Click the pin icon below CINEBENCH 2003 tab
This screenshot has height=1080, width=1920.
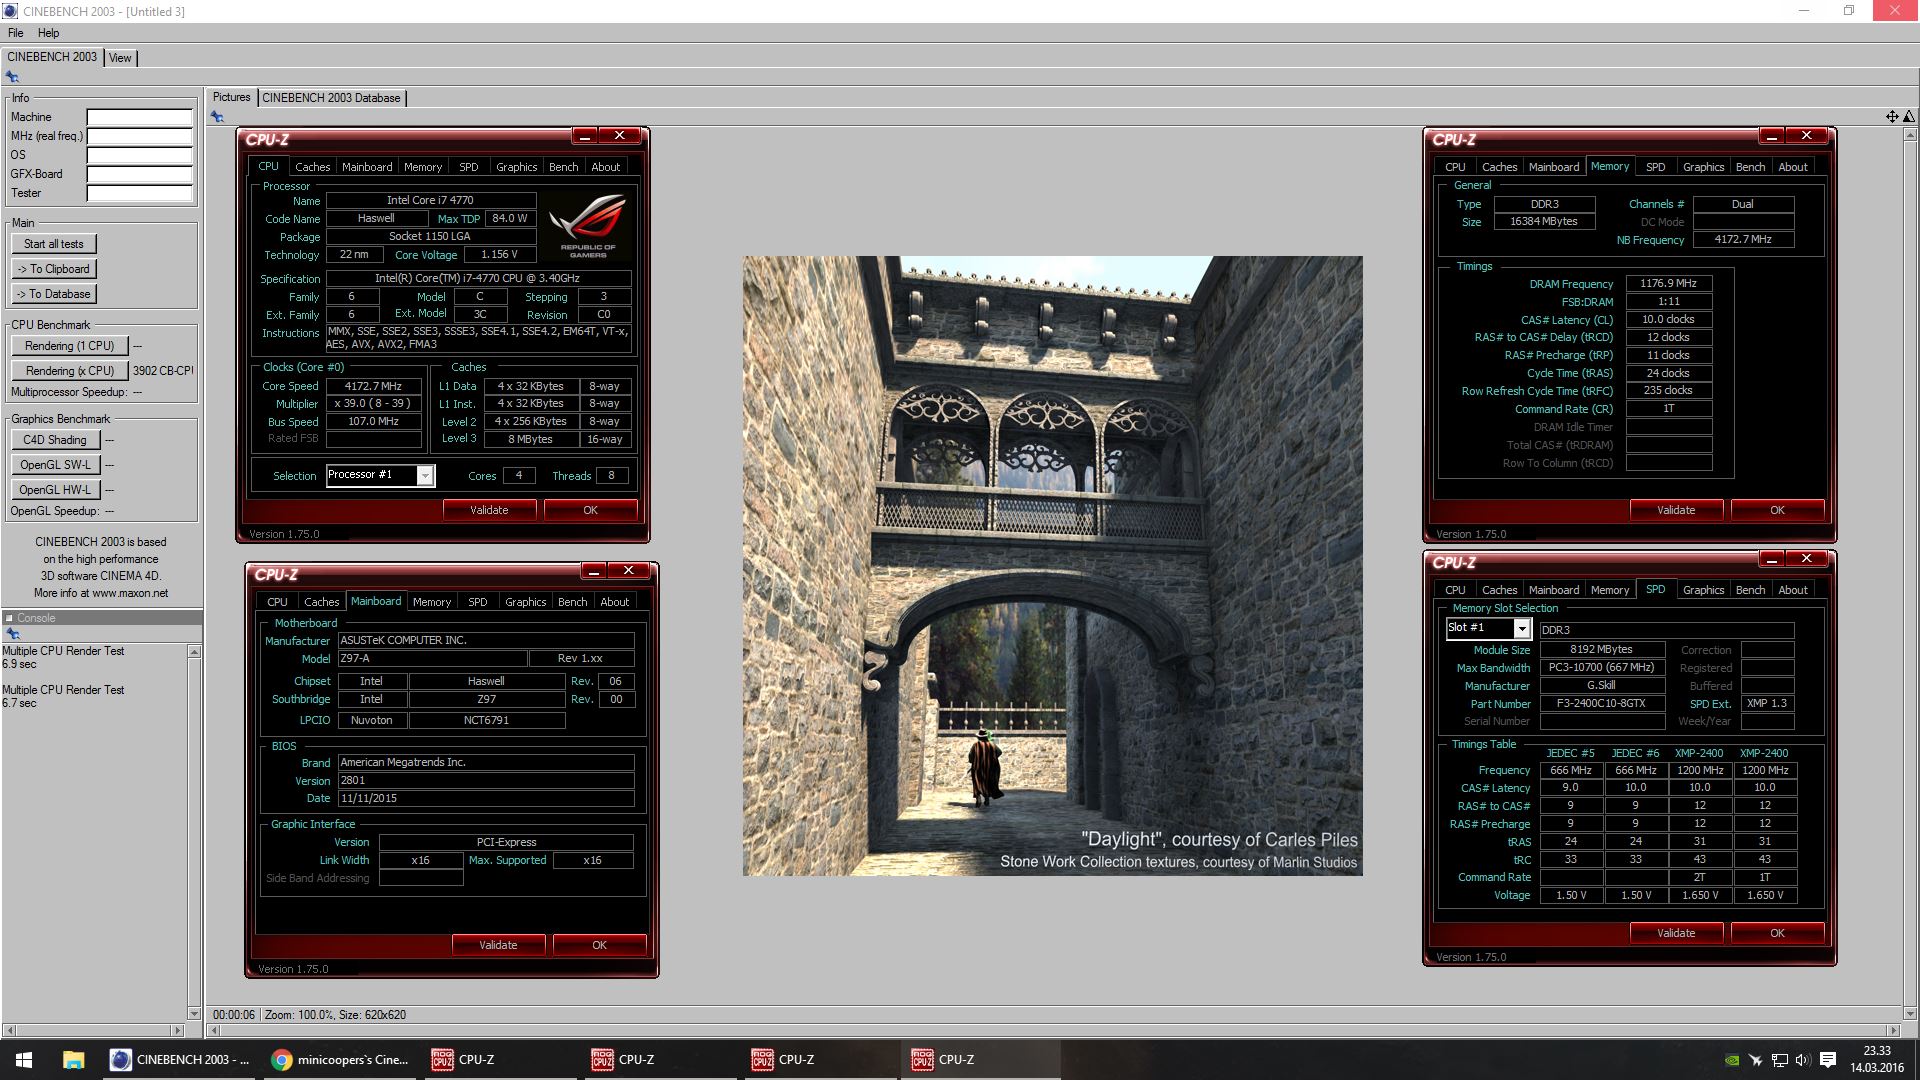point(12,77)
